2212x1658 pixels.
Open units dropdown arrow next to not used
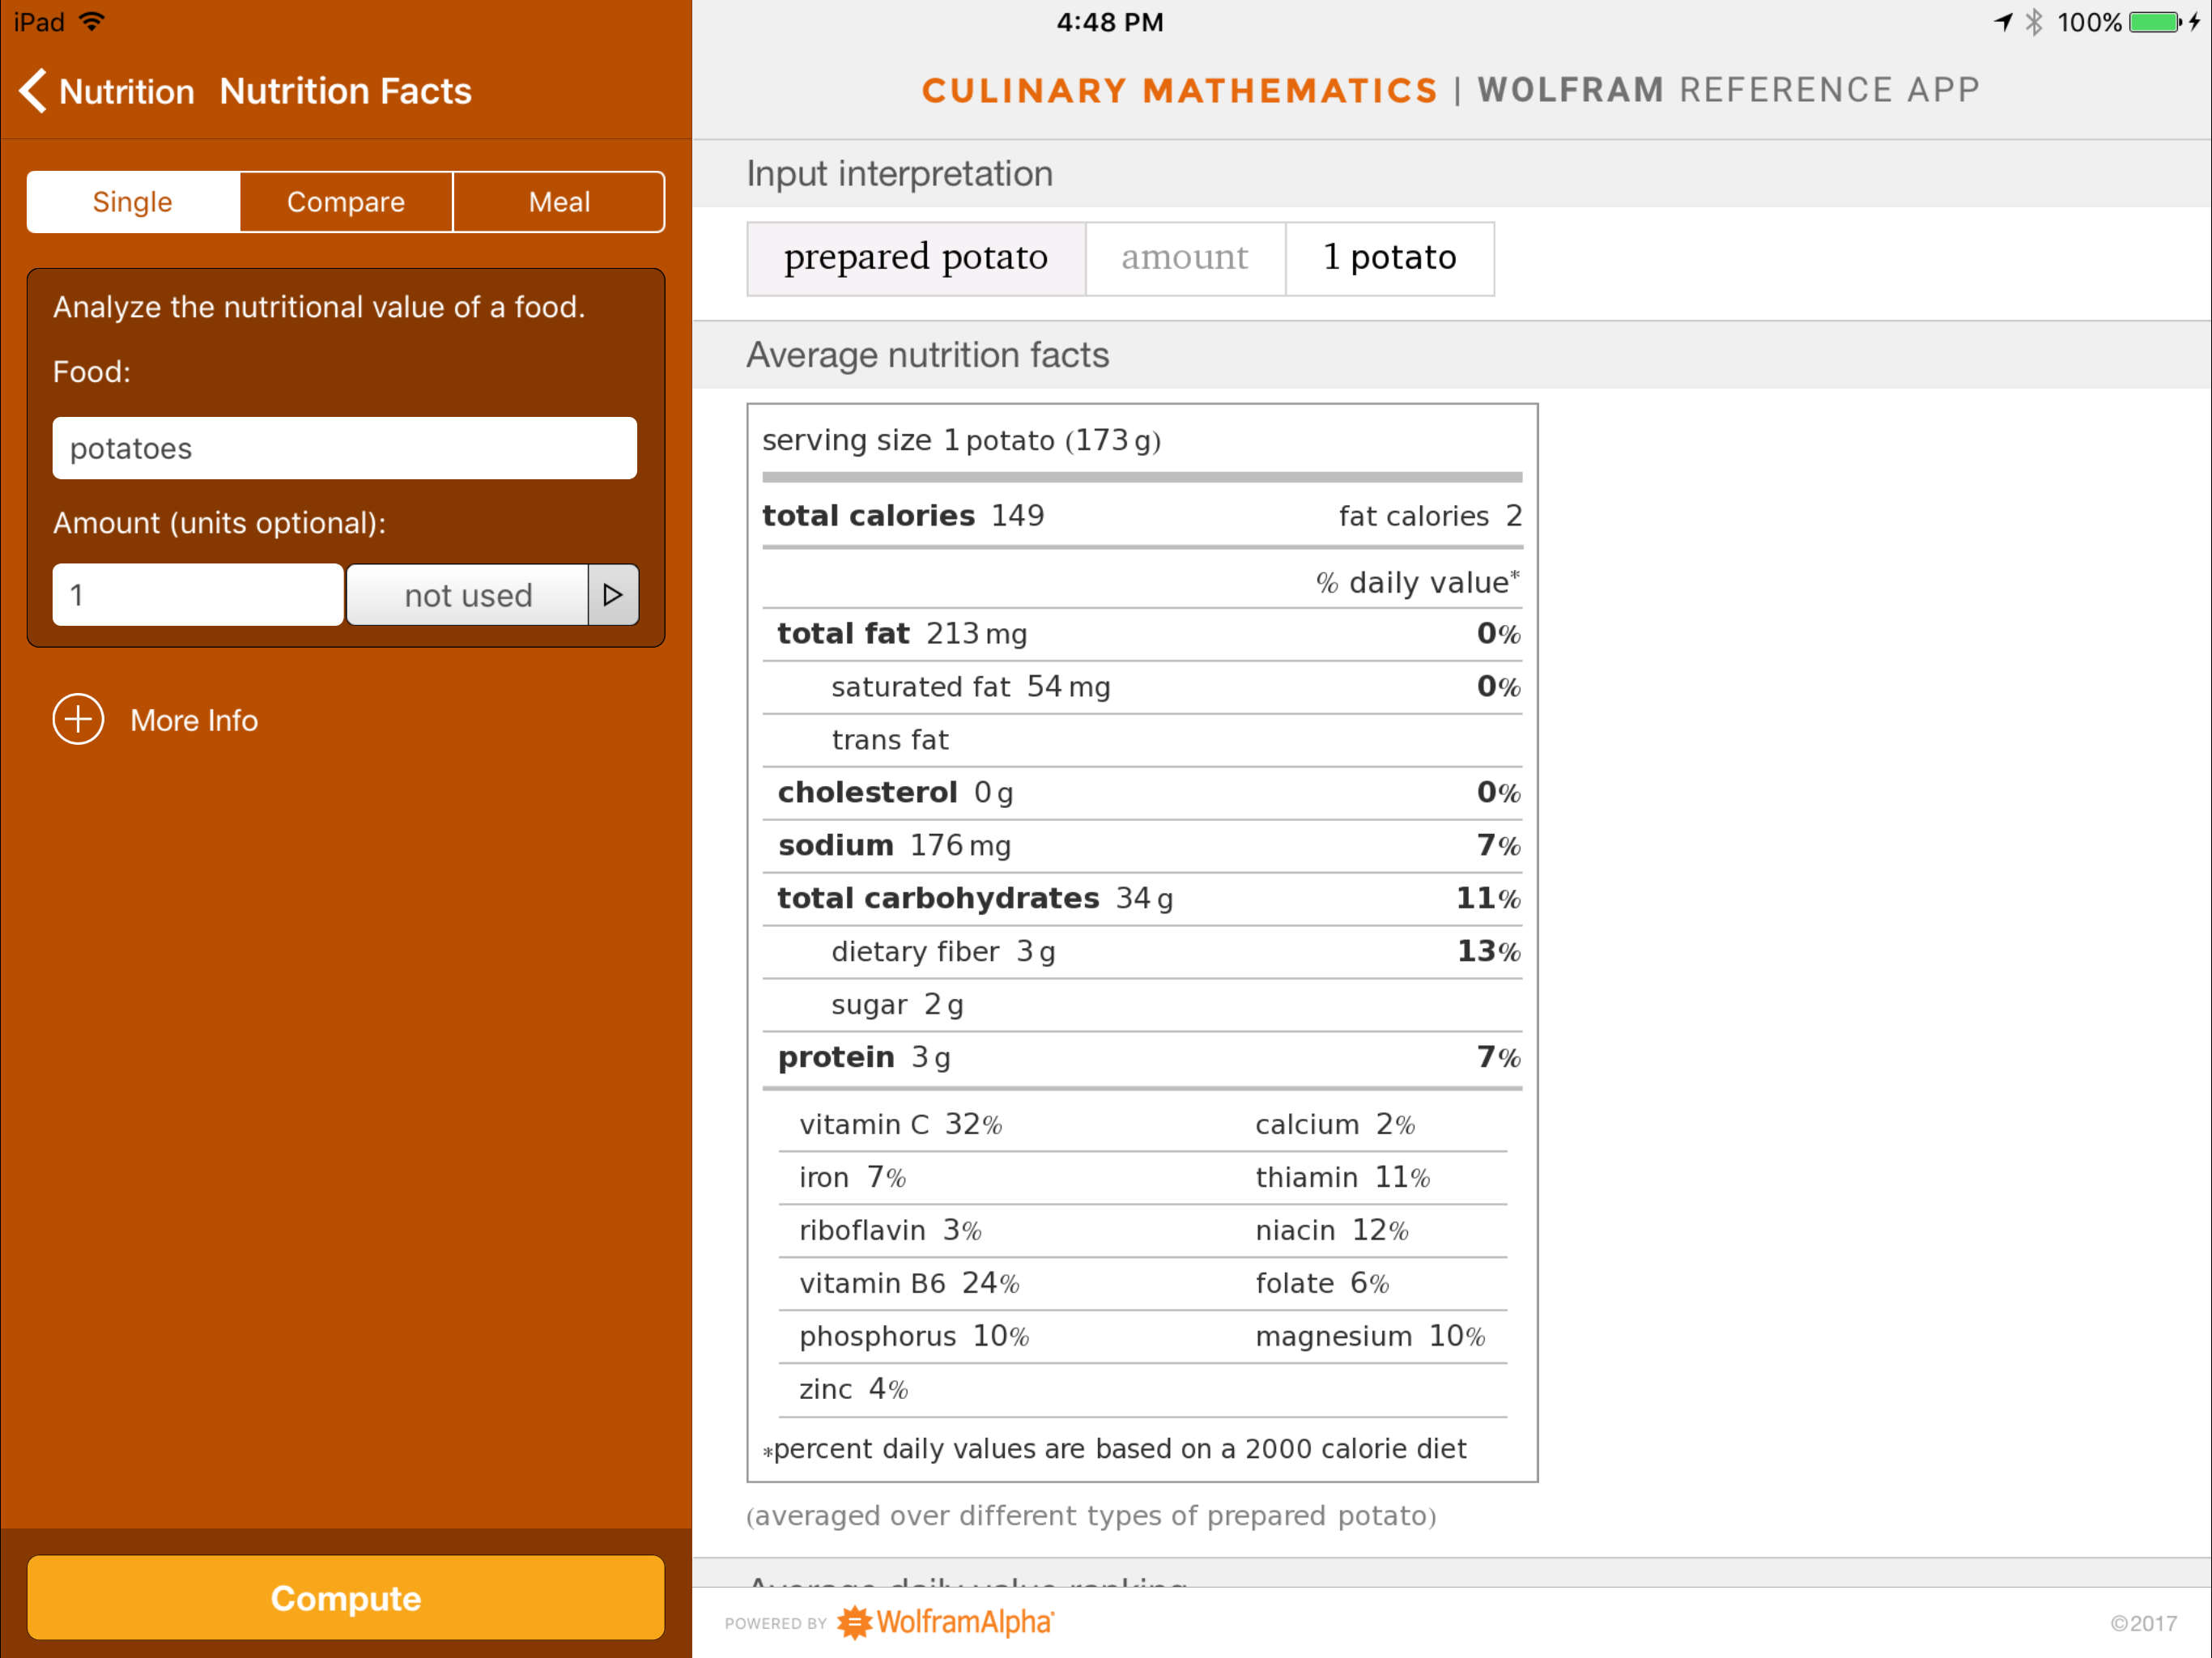[613, 595]
